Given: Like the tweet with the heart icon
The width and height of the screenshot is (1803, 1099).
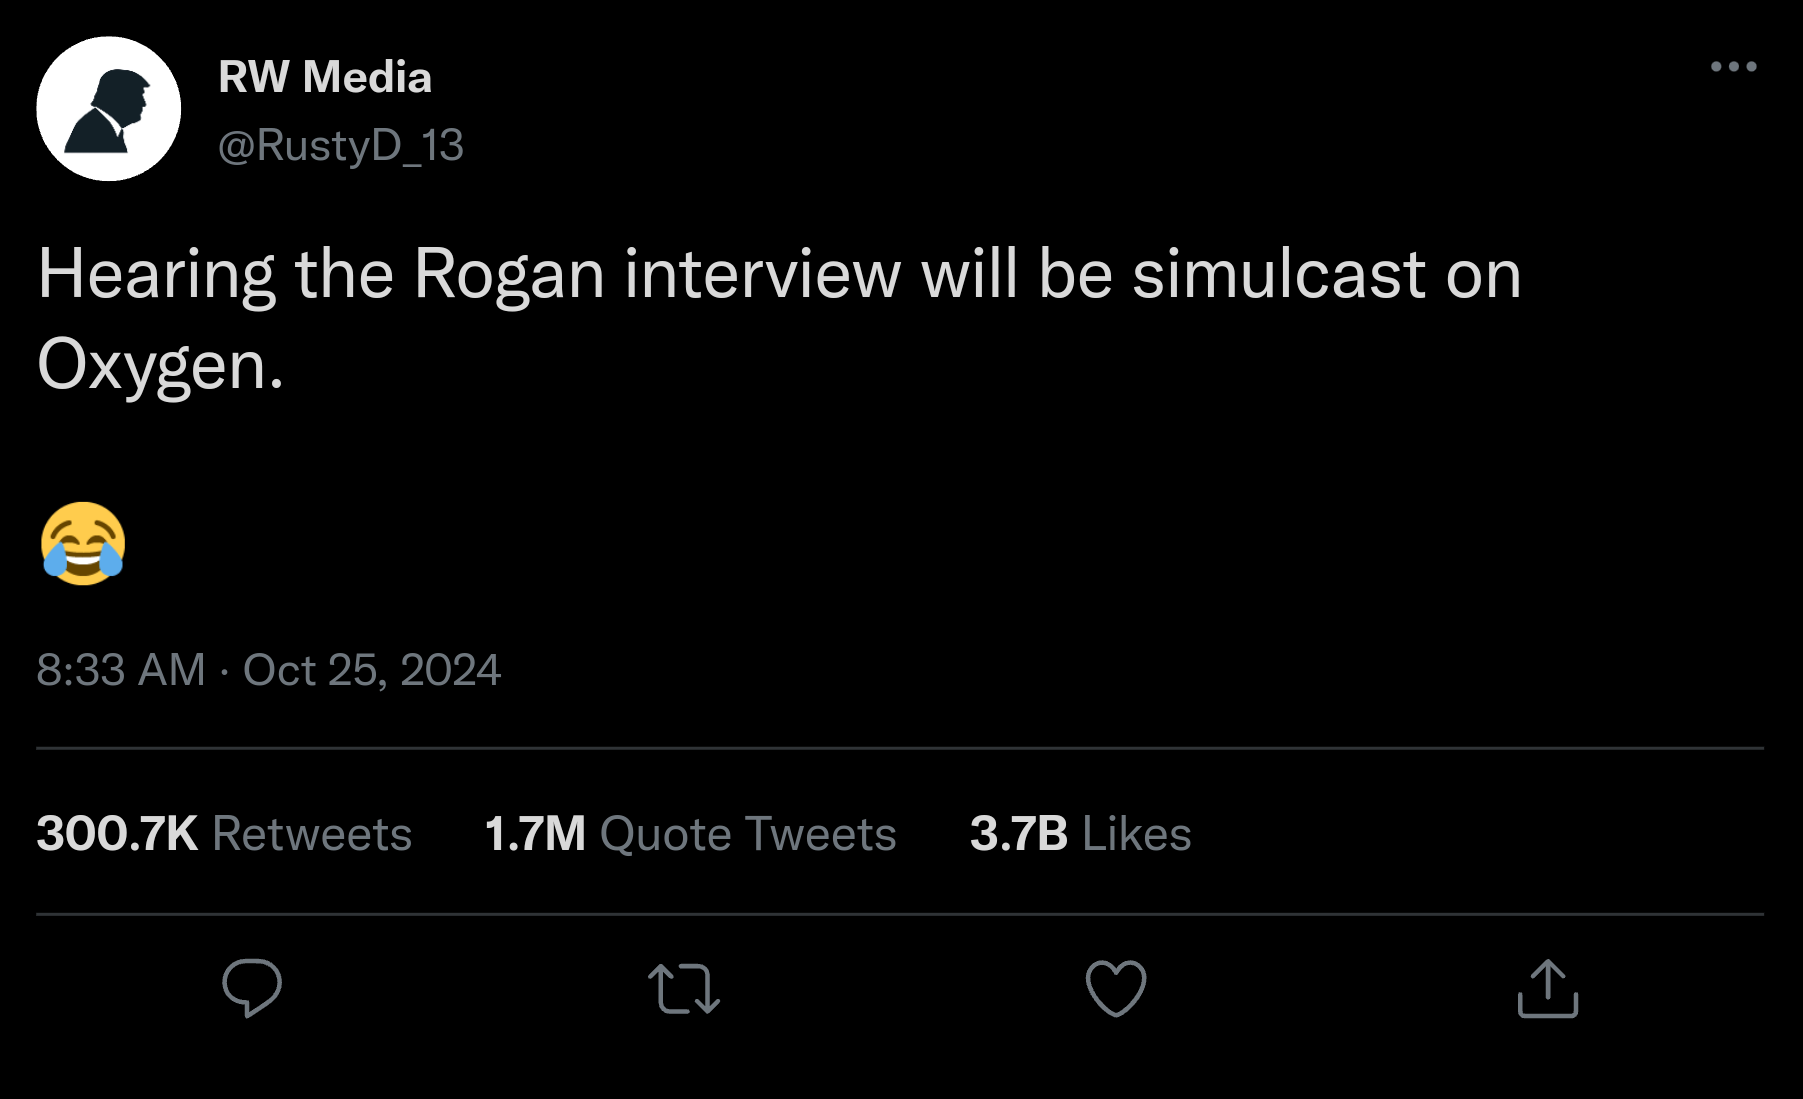Looking at the screenshot, I should [x=1115, y=988].
